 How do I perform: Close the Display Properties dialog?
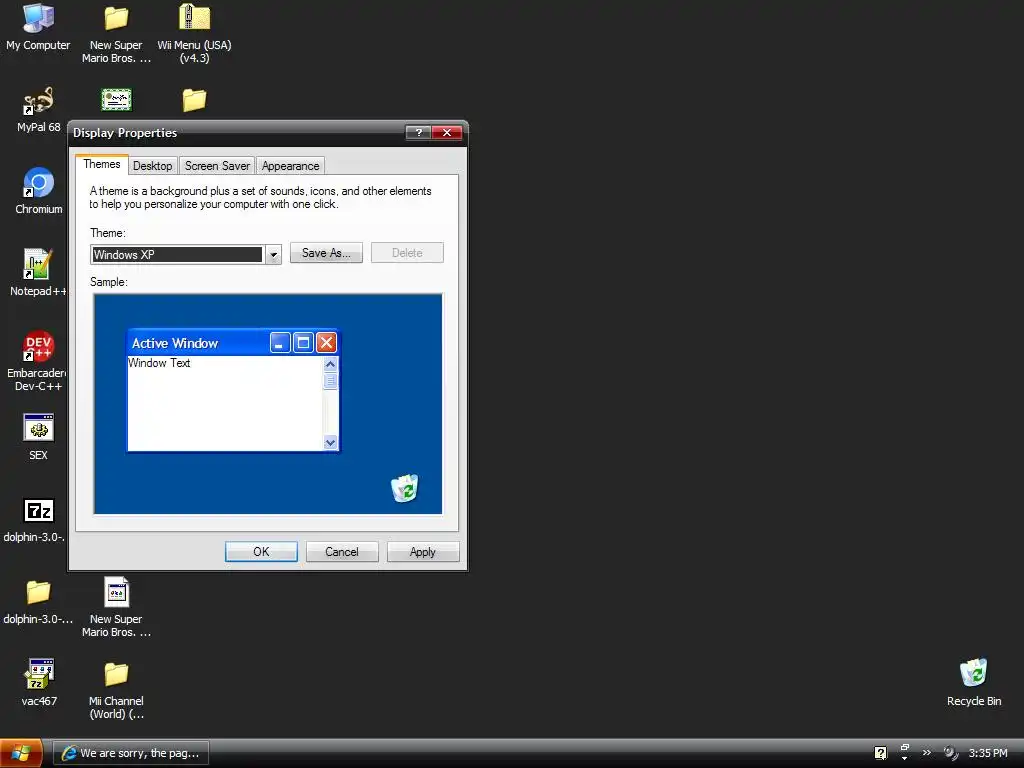click(447, 133)
